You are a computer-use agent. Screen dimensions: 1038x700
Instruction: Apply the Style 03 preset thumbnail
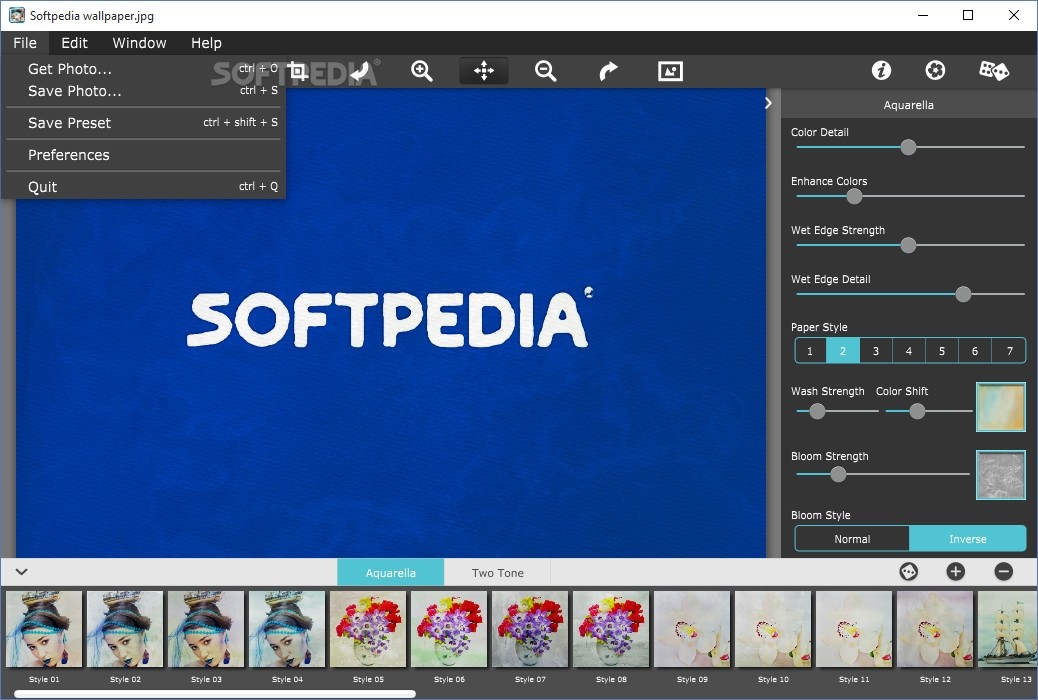coord(206,629)
